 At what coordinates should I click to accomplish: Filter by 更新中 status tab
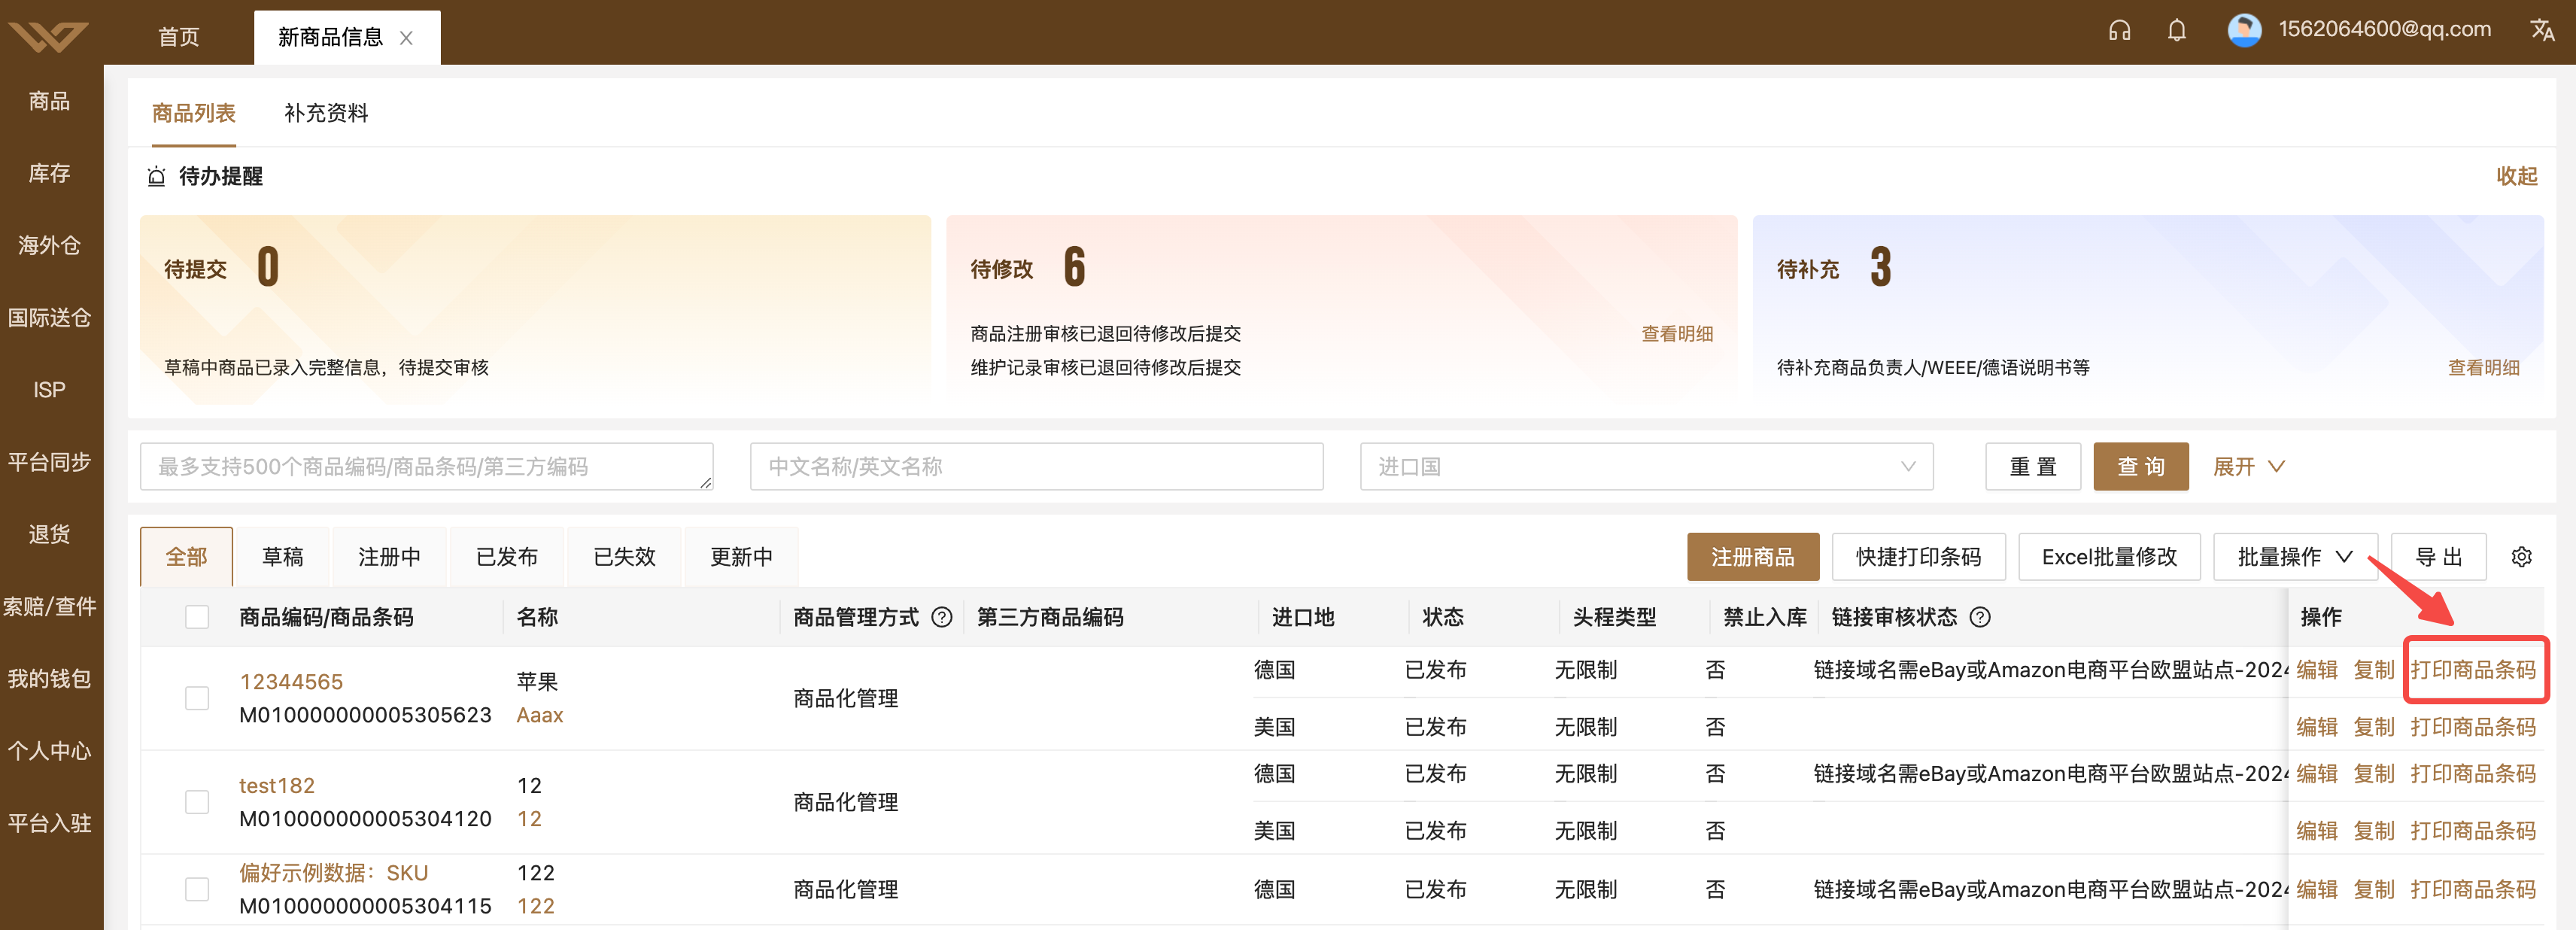[741, 557]
